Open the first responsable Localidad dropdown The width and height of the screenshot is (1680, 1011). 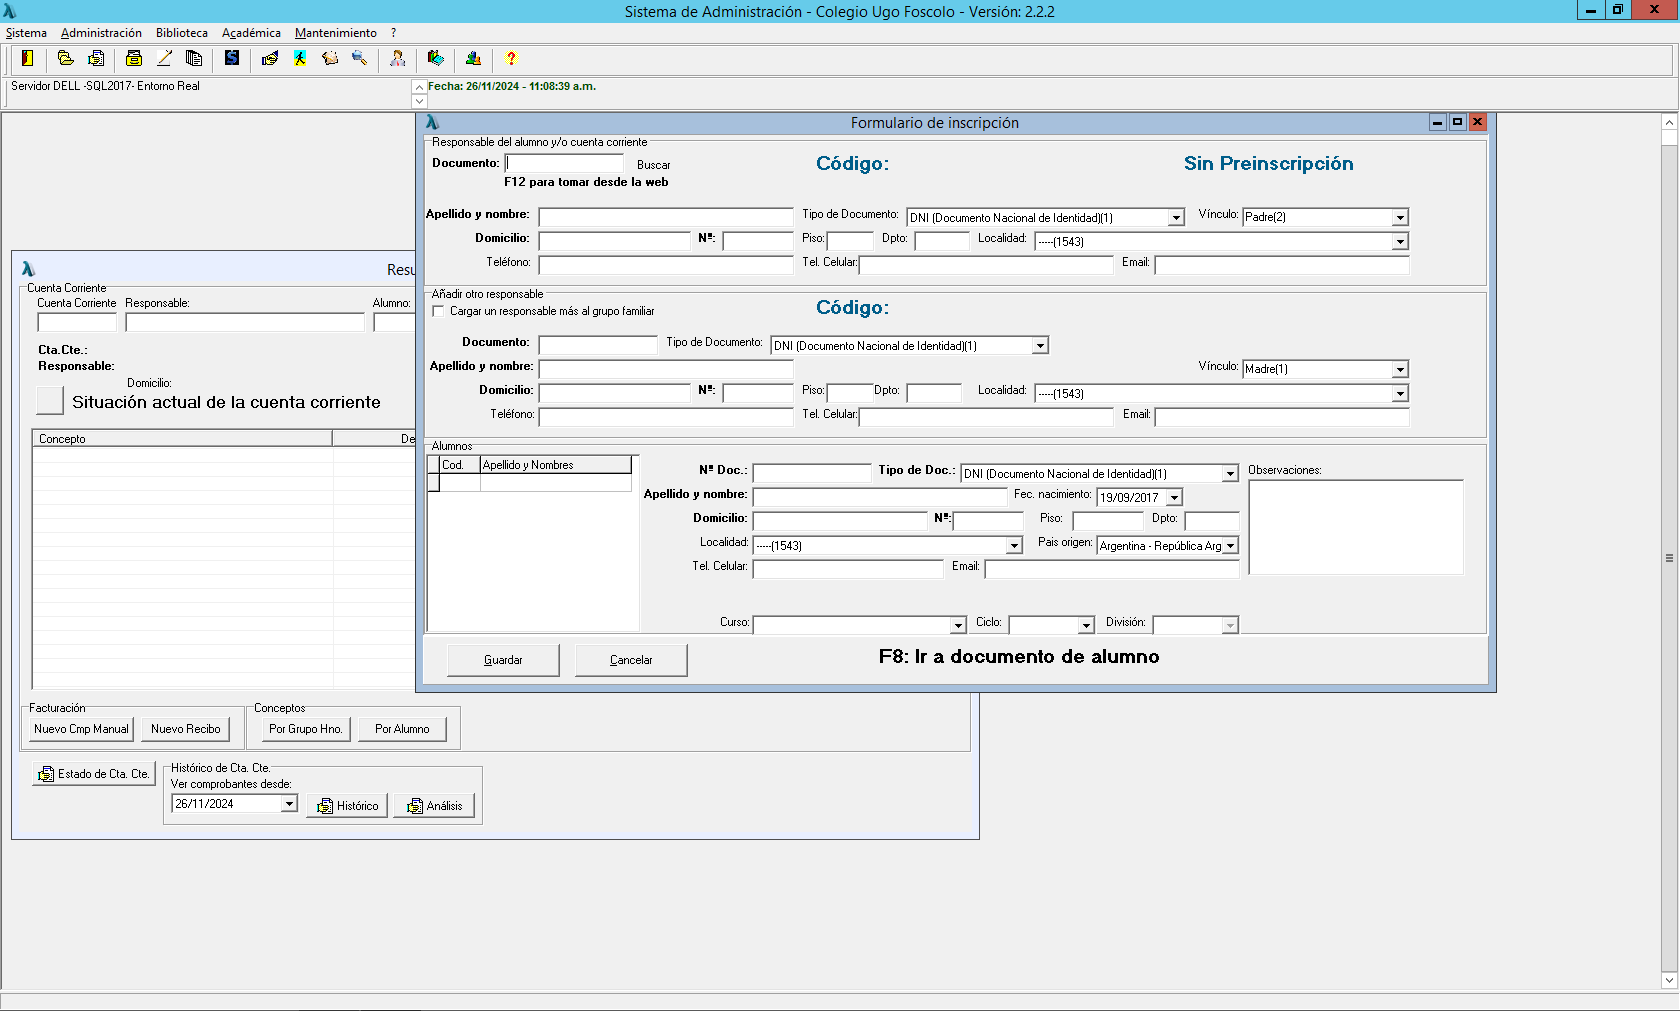pos(1400,241)
